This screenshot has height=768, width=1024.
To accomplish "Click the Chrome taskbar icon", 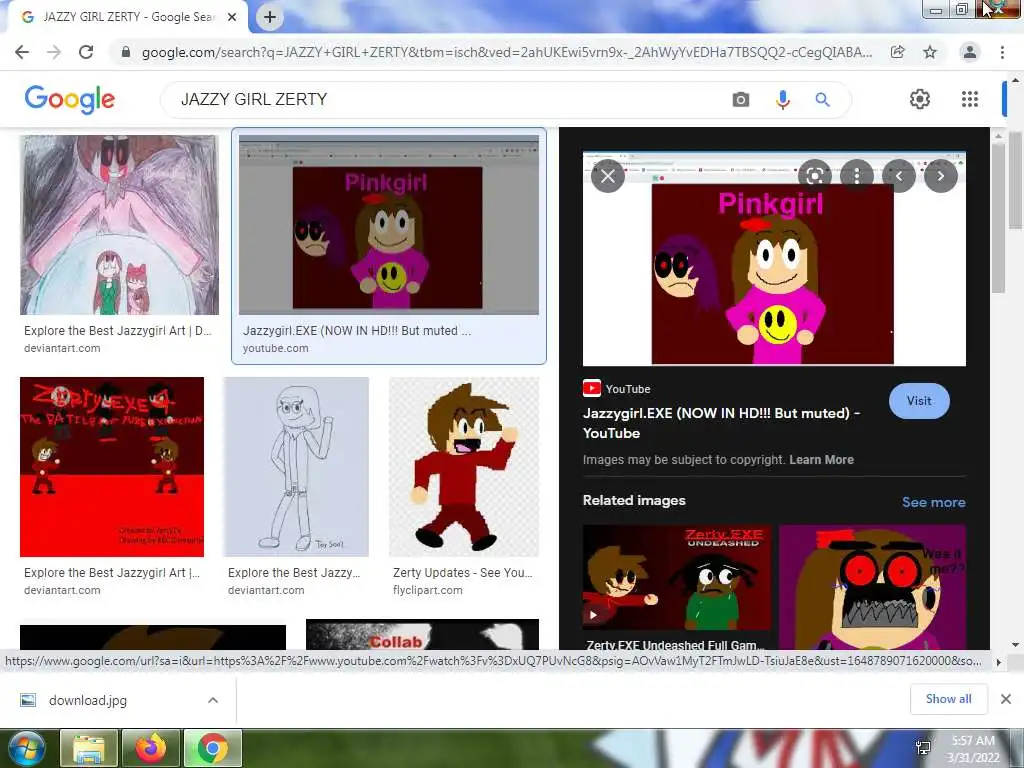I will click(213, 748).
